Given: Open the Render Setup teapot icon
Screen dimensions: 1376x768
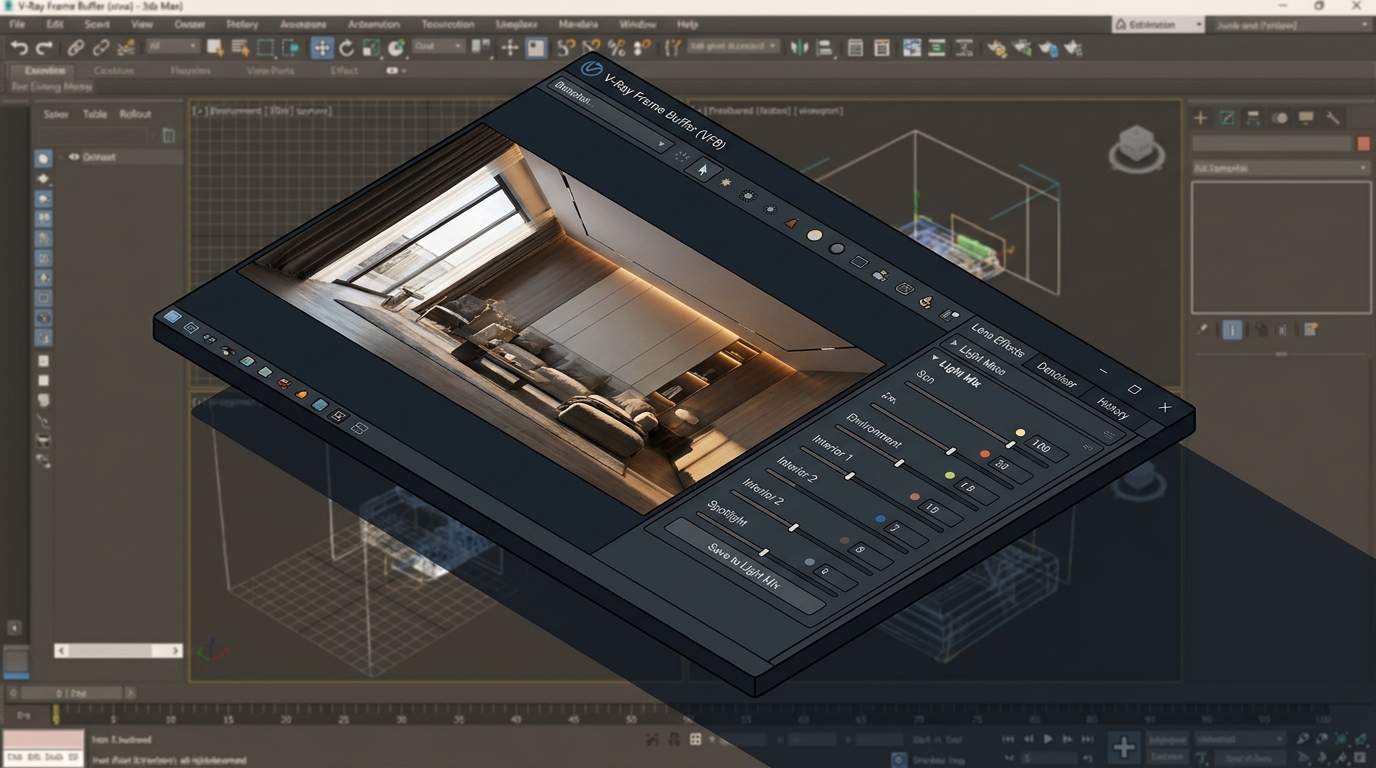Looking at the screenshot, I should point(996,47).
